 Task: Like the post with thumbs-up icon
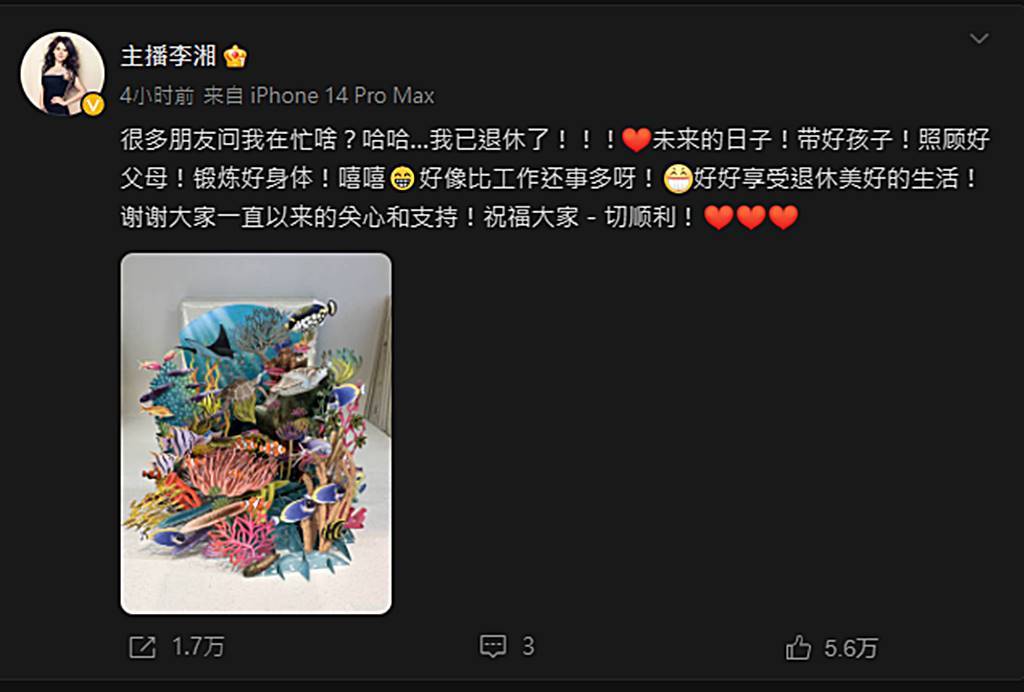pos(798,648)
